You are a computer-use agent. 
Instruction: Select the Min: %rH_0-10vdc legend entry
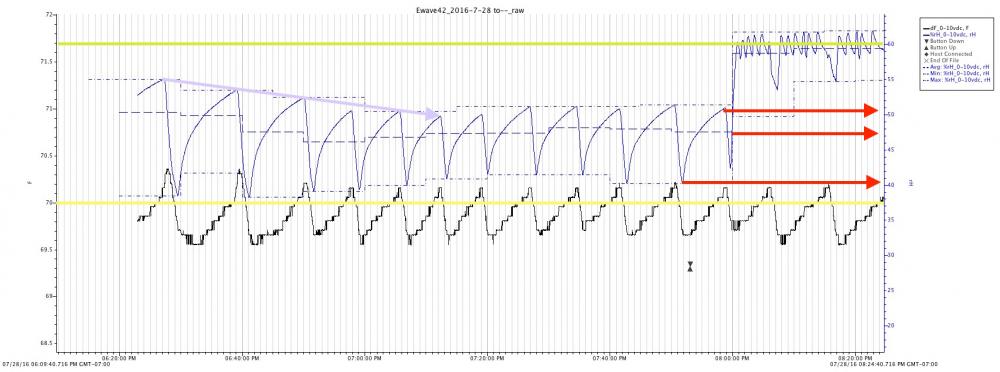point(956,73)
